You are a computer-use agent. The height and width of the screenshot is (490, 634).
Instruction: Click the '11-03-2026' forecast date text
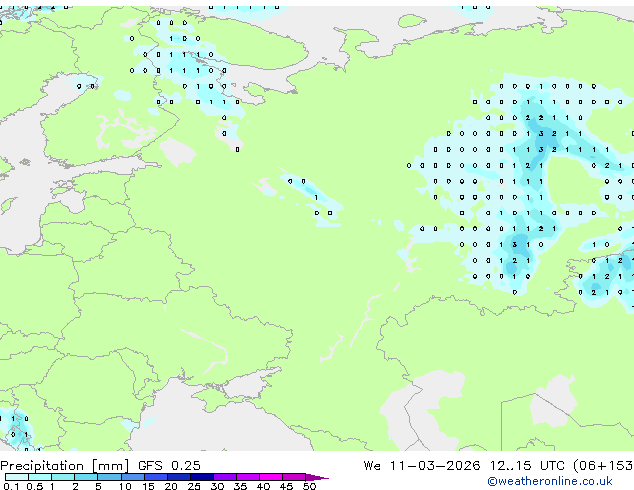pos(435,465)
